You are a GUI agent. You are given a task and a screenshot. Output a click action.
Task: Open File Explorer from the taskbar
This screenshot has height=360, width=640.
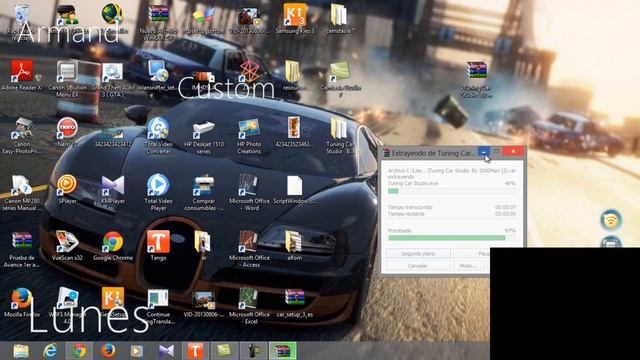21,351
